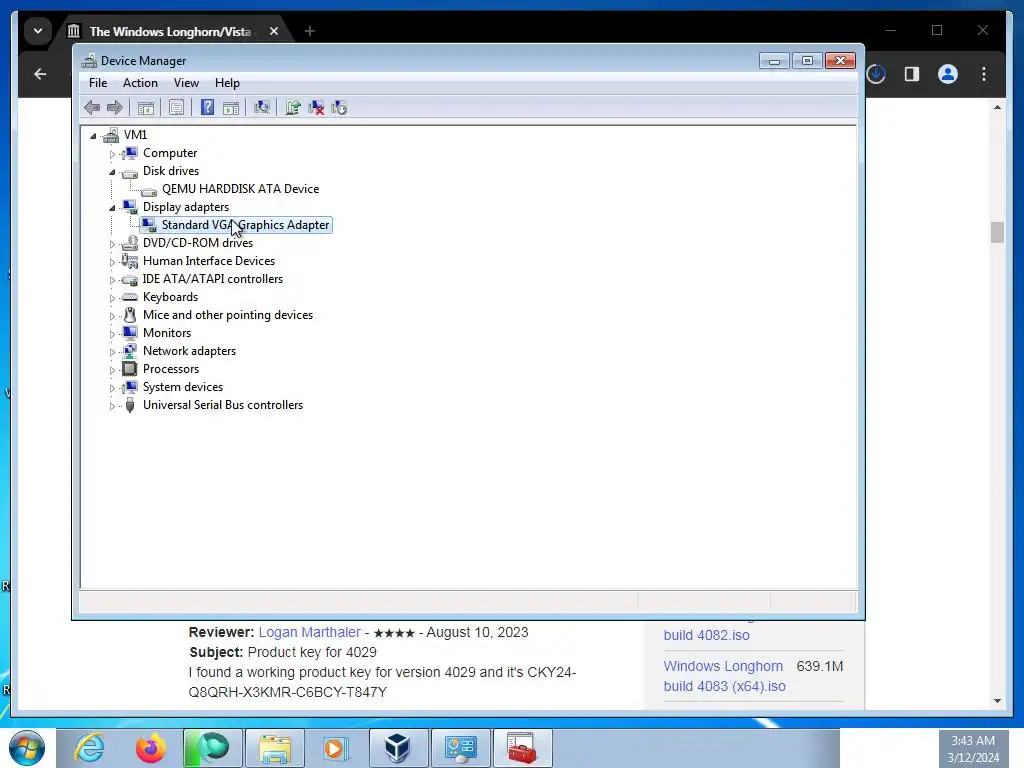Viewport: 1024px width, 768px height.
Task: Select the VM1 computer node label
Action: pos(135,135)
